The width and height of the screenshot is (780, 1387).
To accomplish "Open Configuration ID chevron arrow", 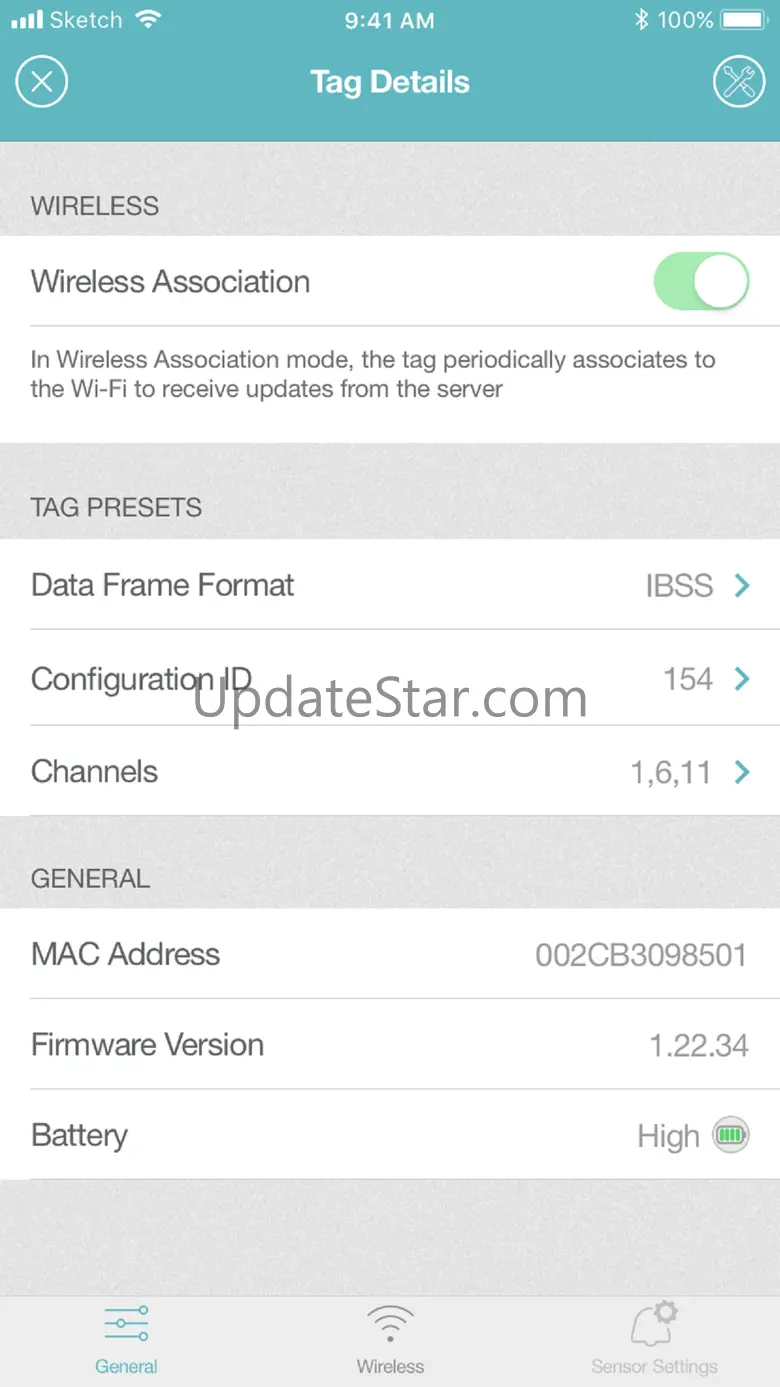I will tap(742, 679).
